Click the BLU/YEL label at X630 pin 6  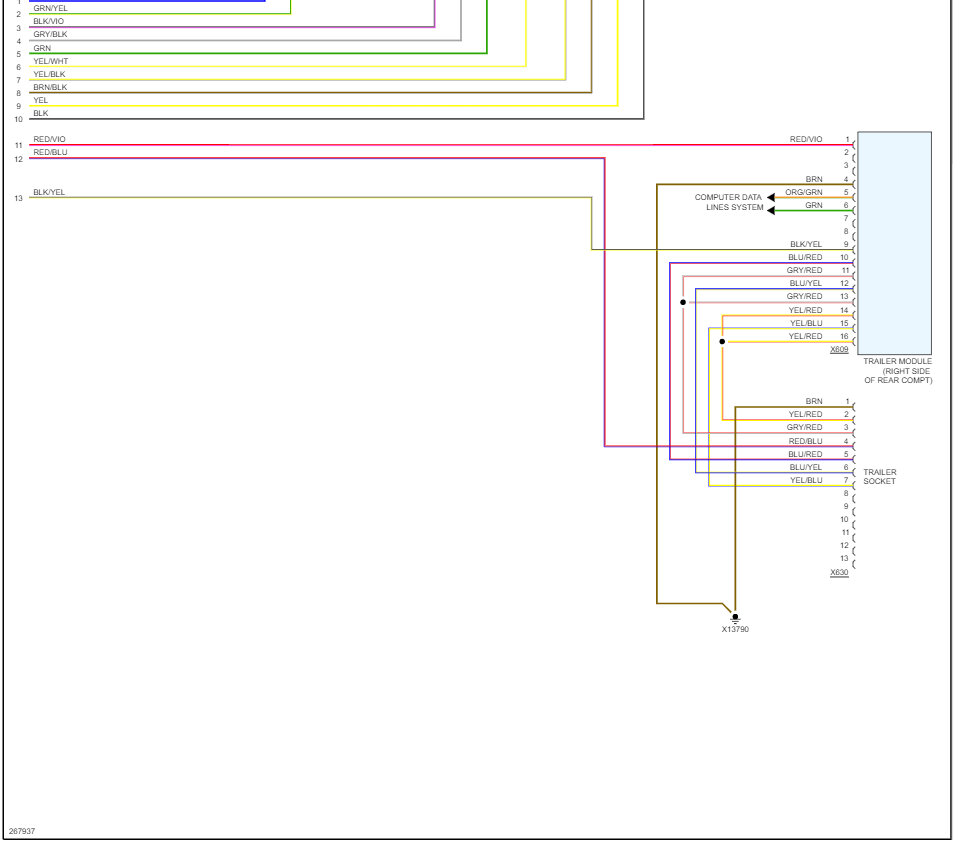(806, 467)
